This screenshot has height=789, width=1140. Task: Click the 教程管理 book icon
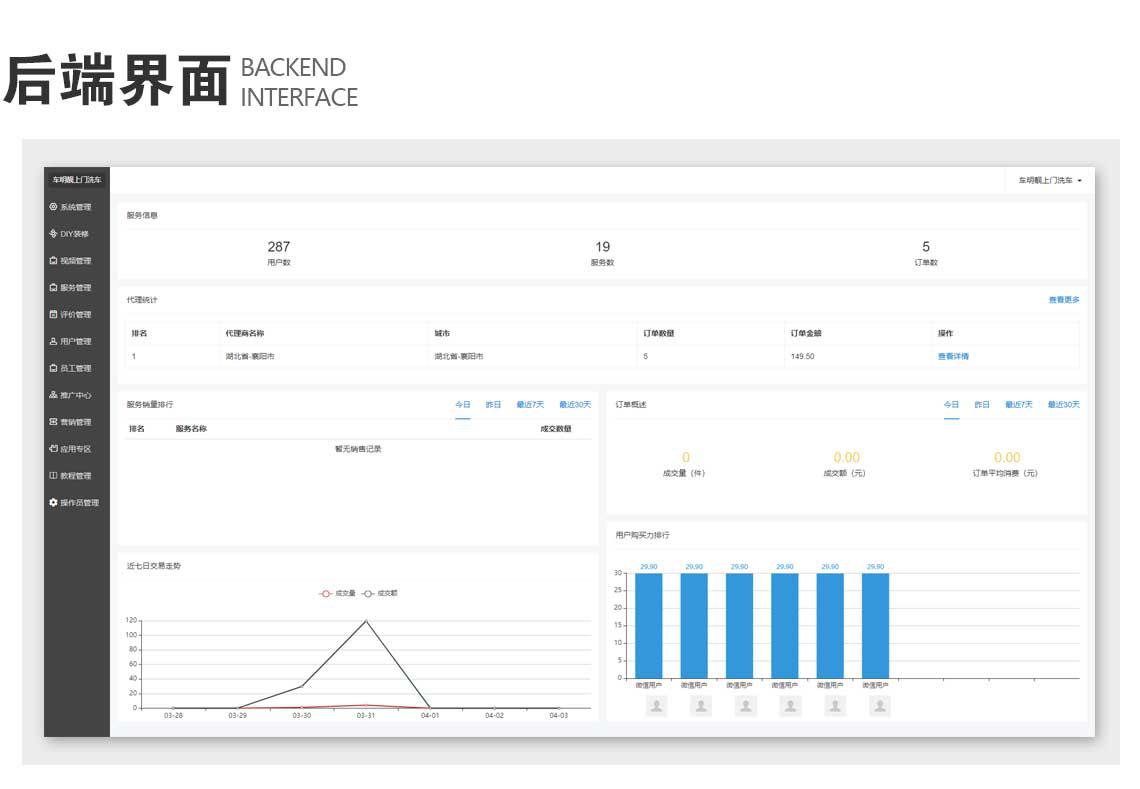point(53,476)
